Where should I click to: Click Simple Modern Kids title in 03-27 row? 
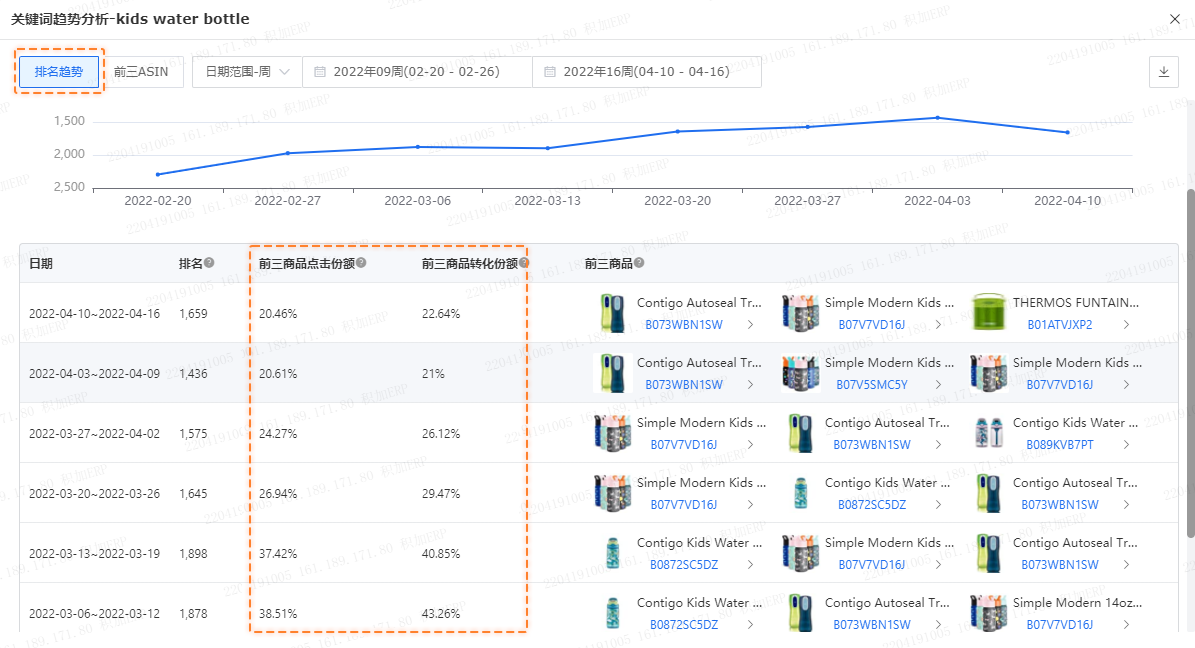point(701,422)
